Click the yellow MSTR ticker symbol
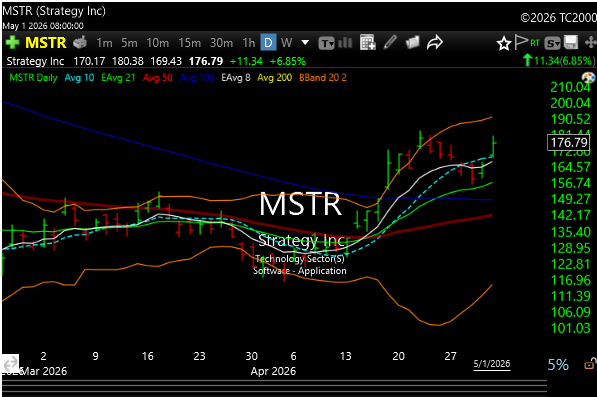Screen dimensions: 597x397 (x=46, y=43)
